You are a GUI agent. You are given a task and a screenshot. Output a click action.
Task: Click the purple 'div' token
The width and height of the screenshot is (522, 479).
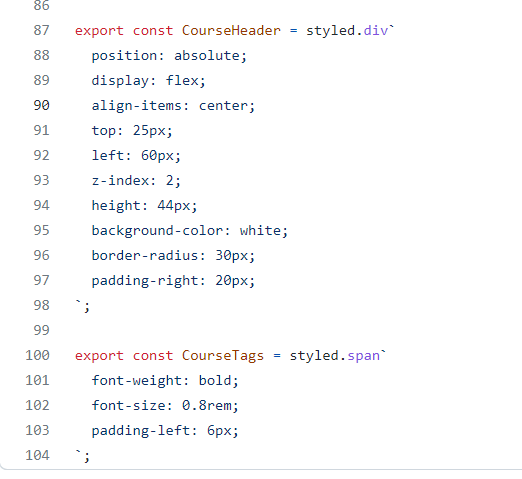[x=376, y=30]
